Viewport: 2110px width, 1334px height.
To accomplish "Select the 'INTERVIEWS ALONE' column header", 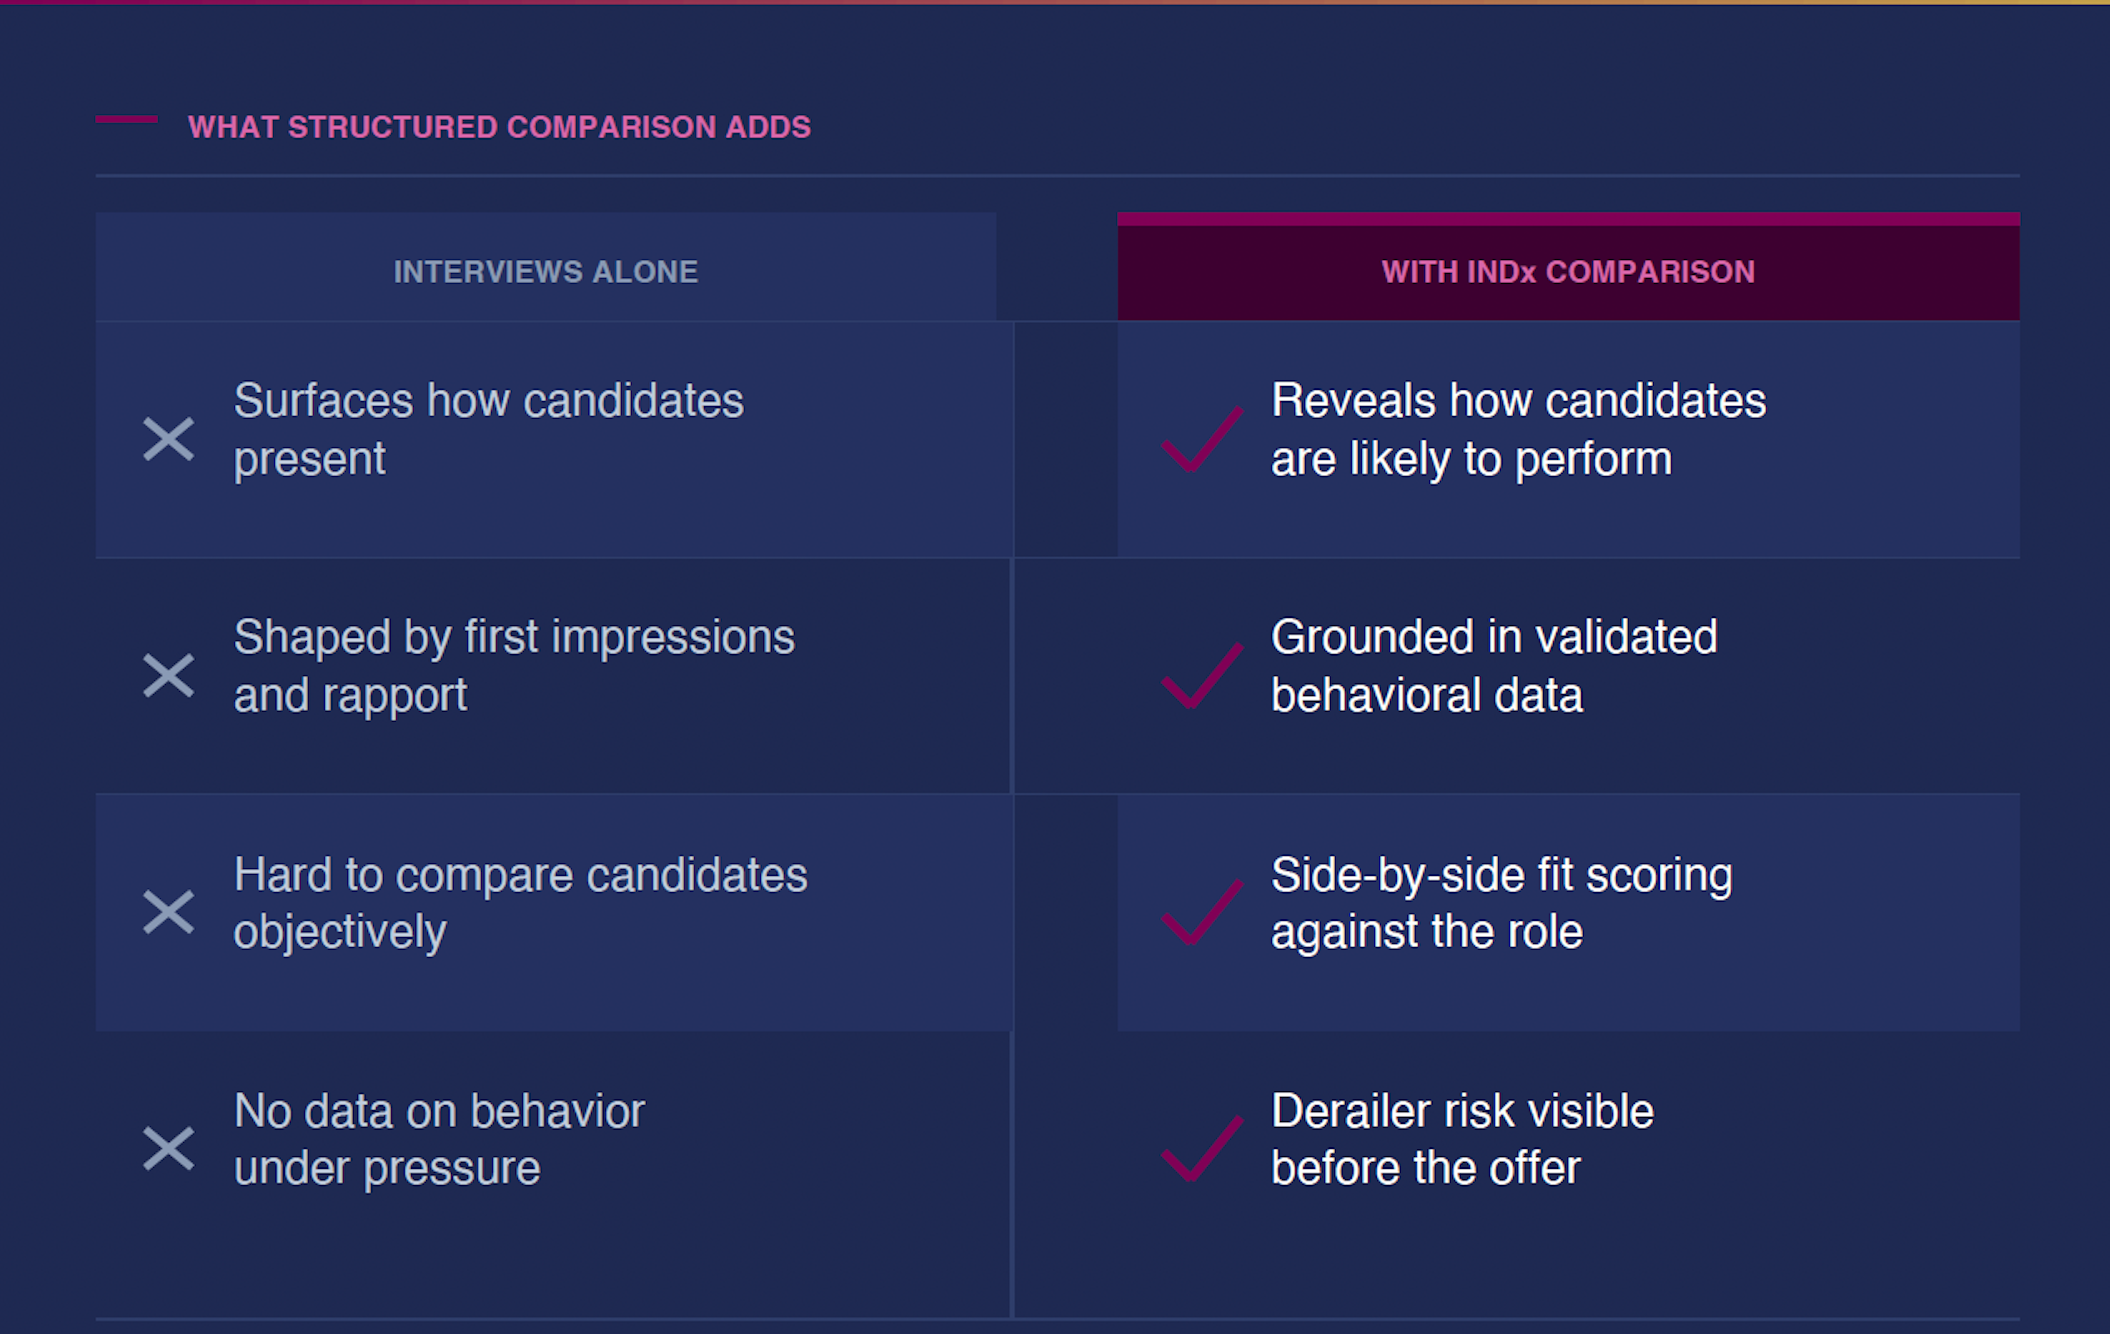I will coord(545,271).
